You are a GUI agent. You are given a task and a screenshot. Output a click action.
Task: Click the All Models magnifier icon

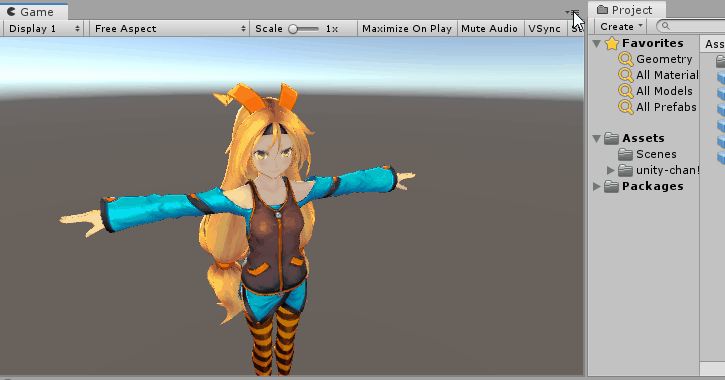[x=626, y=91]
